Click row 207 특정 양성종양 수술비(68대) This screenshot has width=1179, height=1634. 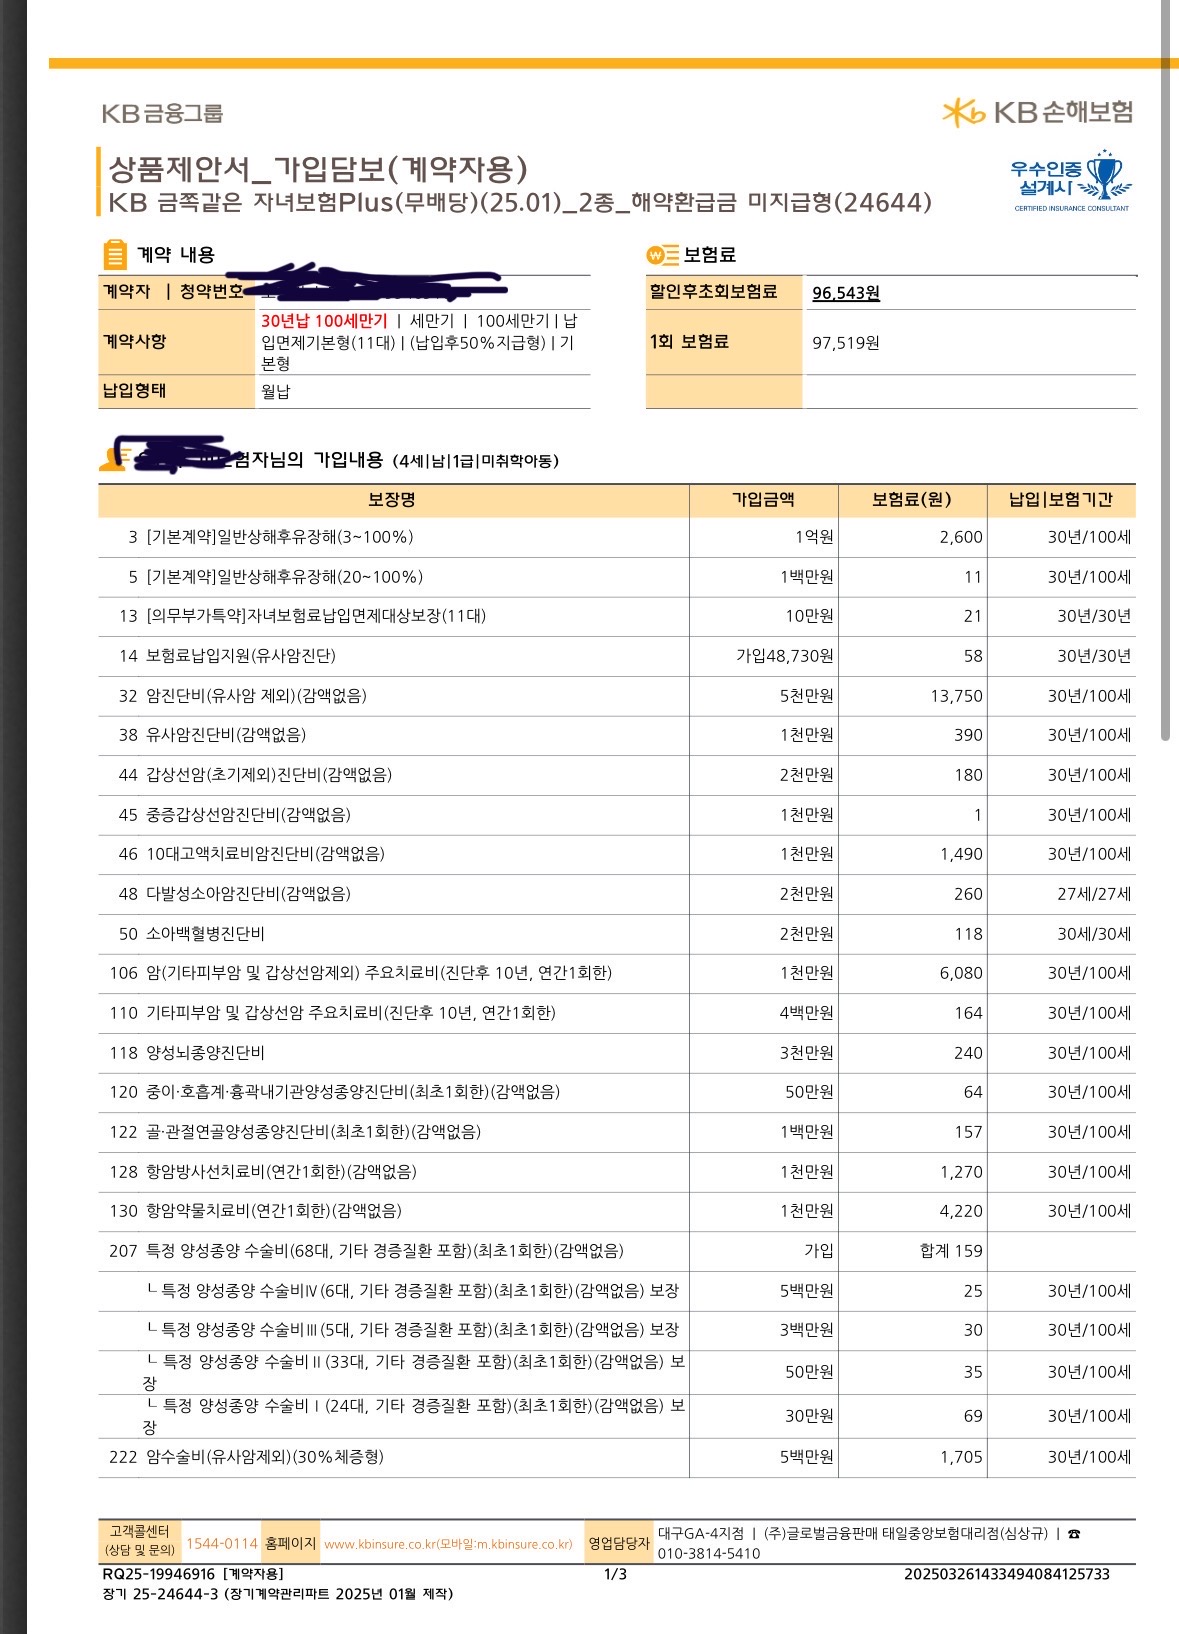(617, 1251)
